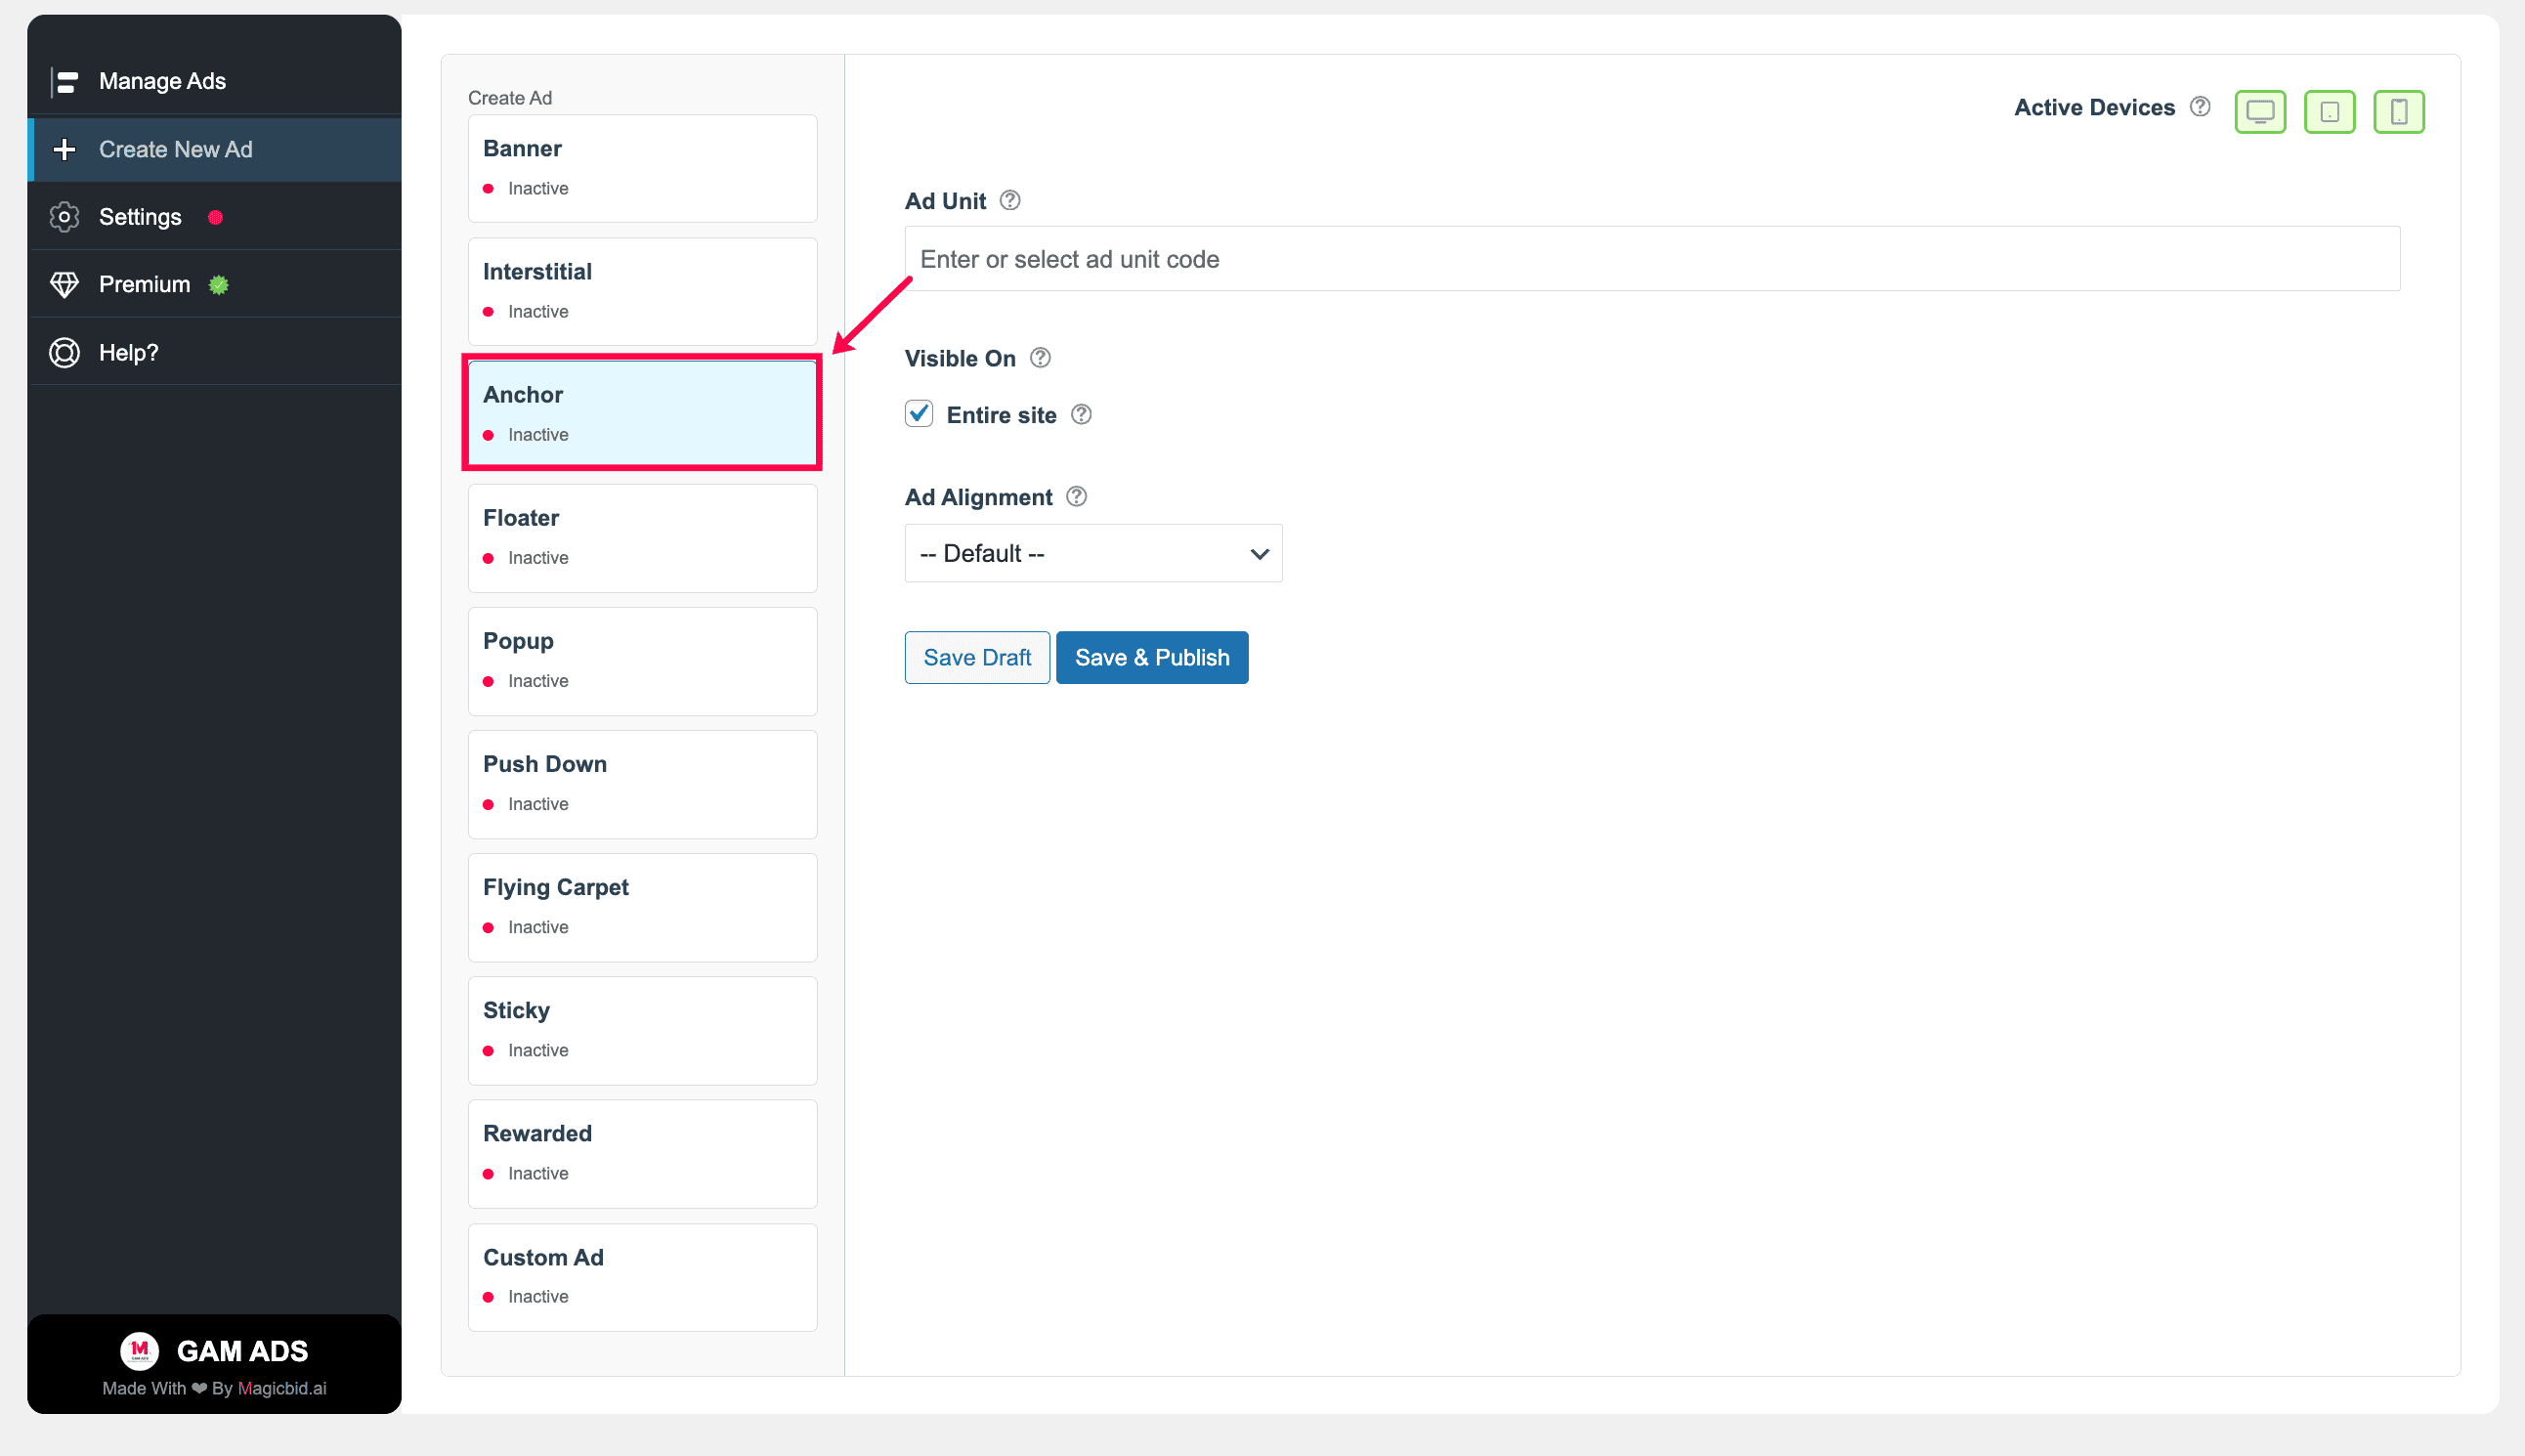Click the Create New Ad text label
Image resolution: width=2525 pixels, height=1456 pixels.
[x=176, y=149]
